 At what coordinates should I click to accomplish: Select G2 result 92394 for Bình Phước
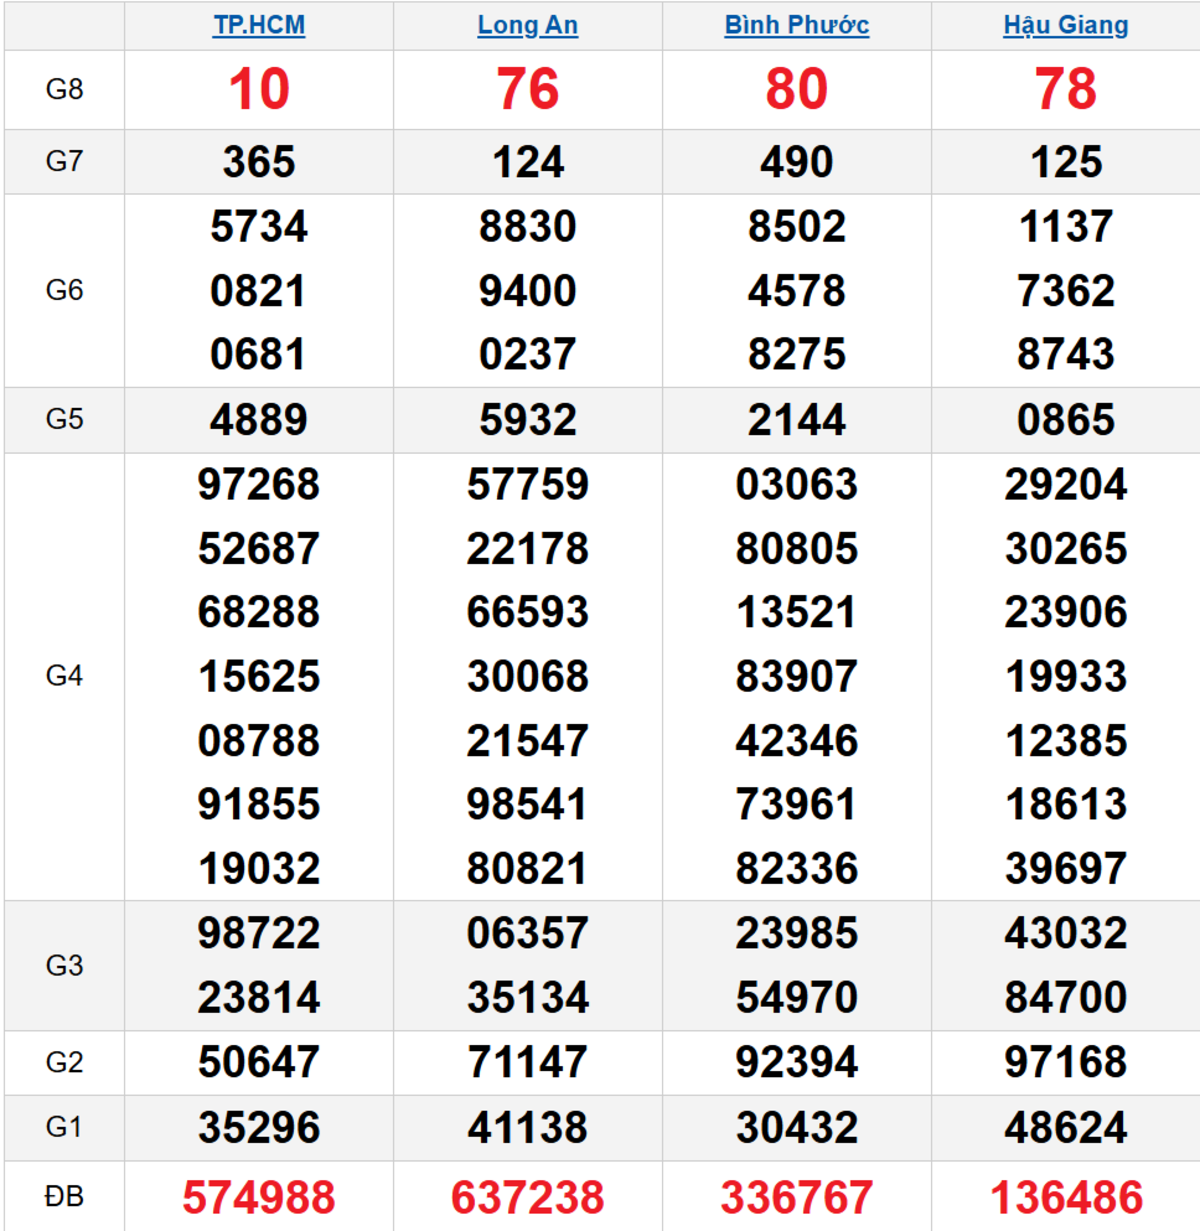click(x=796, y=1062)
